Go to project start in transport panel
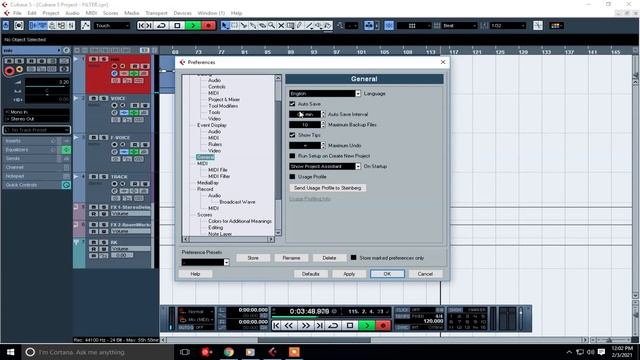 (x=276, y=325)
